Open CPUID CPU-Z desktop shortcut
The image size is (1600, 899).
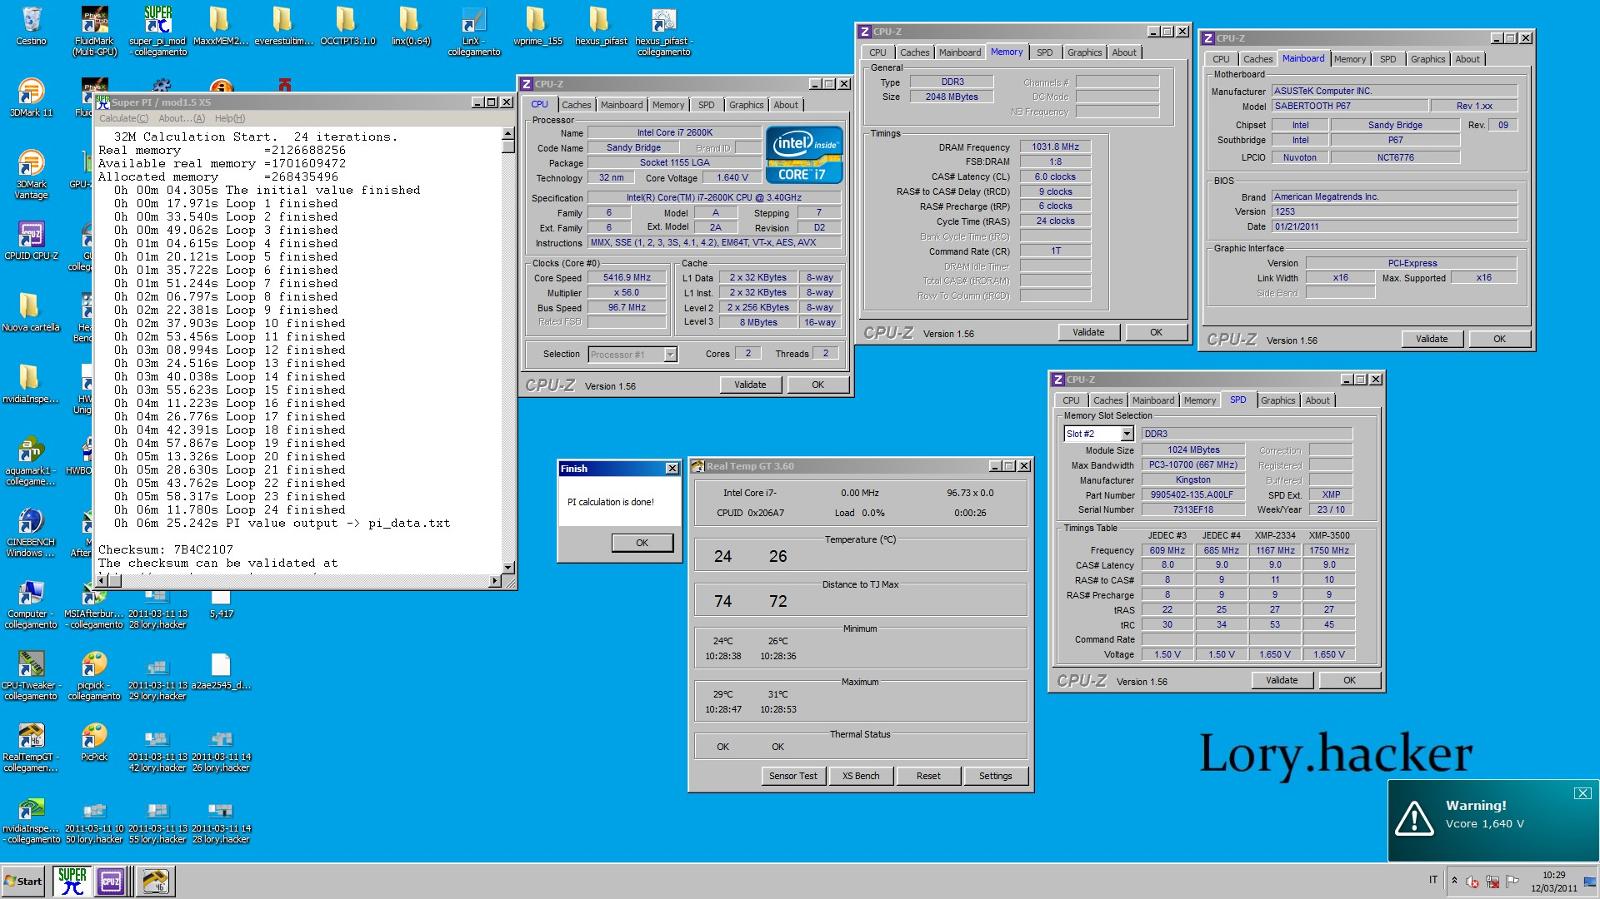coord(31,240)
